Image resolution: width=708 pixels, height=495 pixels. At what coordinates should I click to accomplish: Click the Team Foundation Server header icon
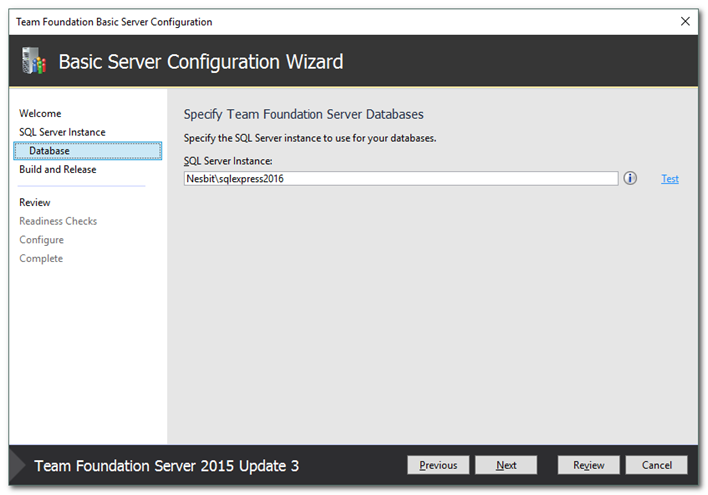coord(34,61)
